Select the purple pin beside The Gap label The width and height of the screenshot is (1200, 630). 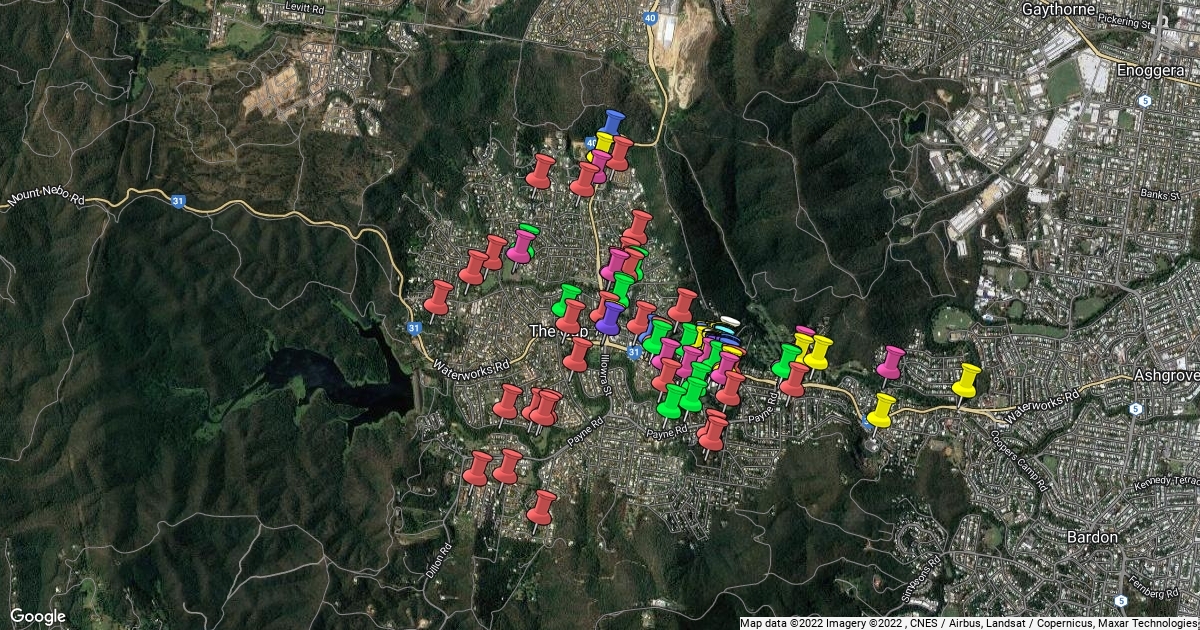point(609,317)
